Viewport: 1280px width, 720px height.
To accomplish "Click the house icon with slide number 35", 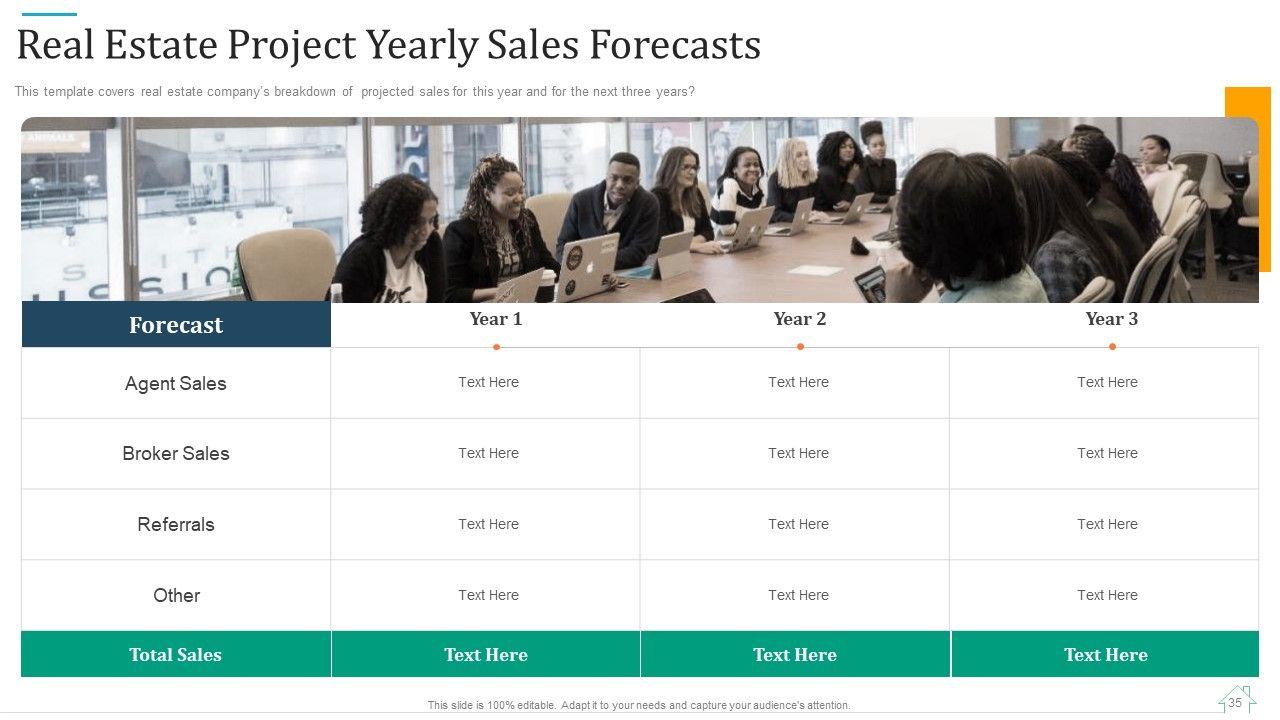I will point(1236,701).
